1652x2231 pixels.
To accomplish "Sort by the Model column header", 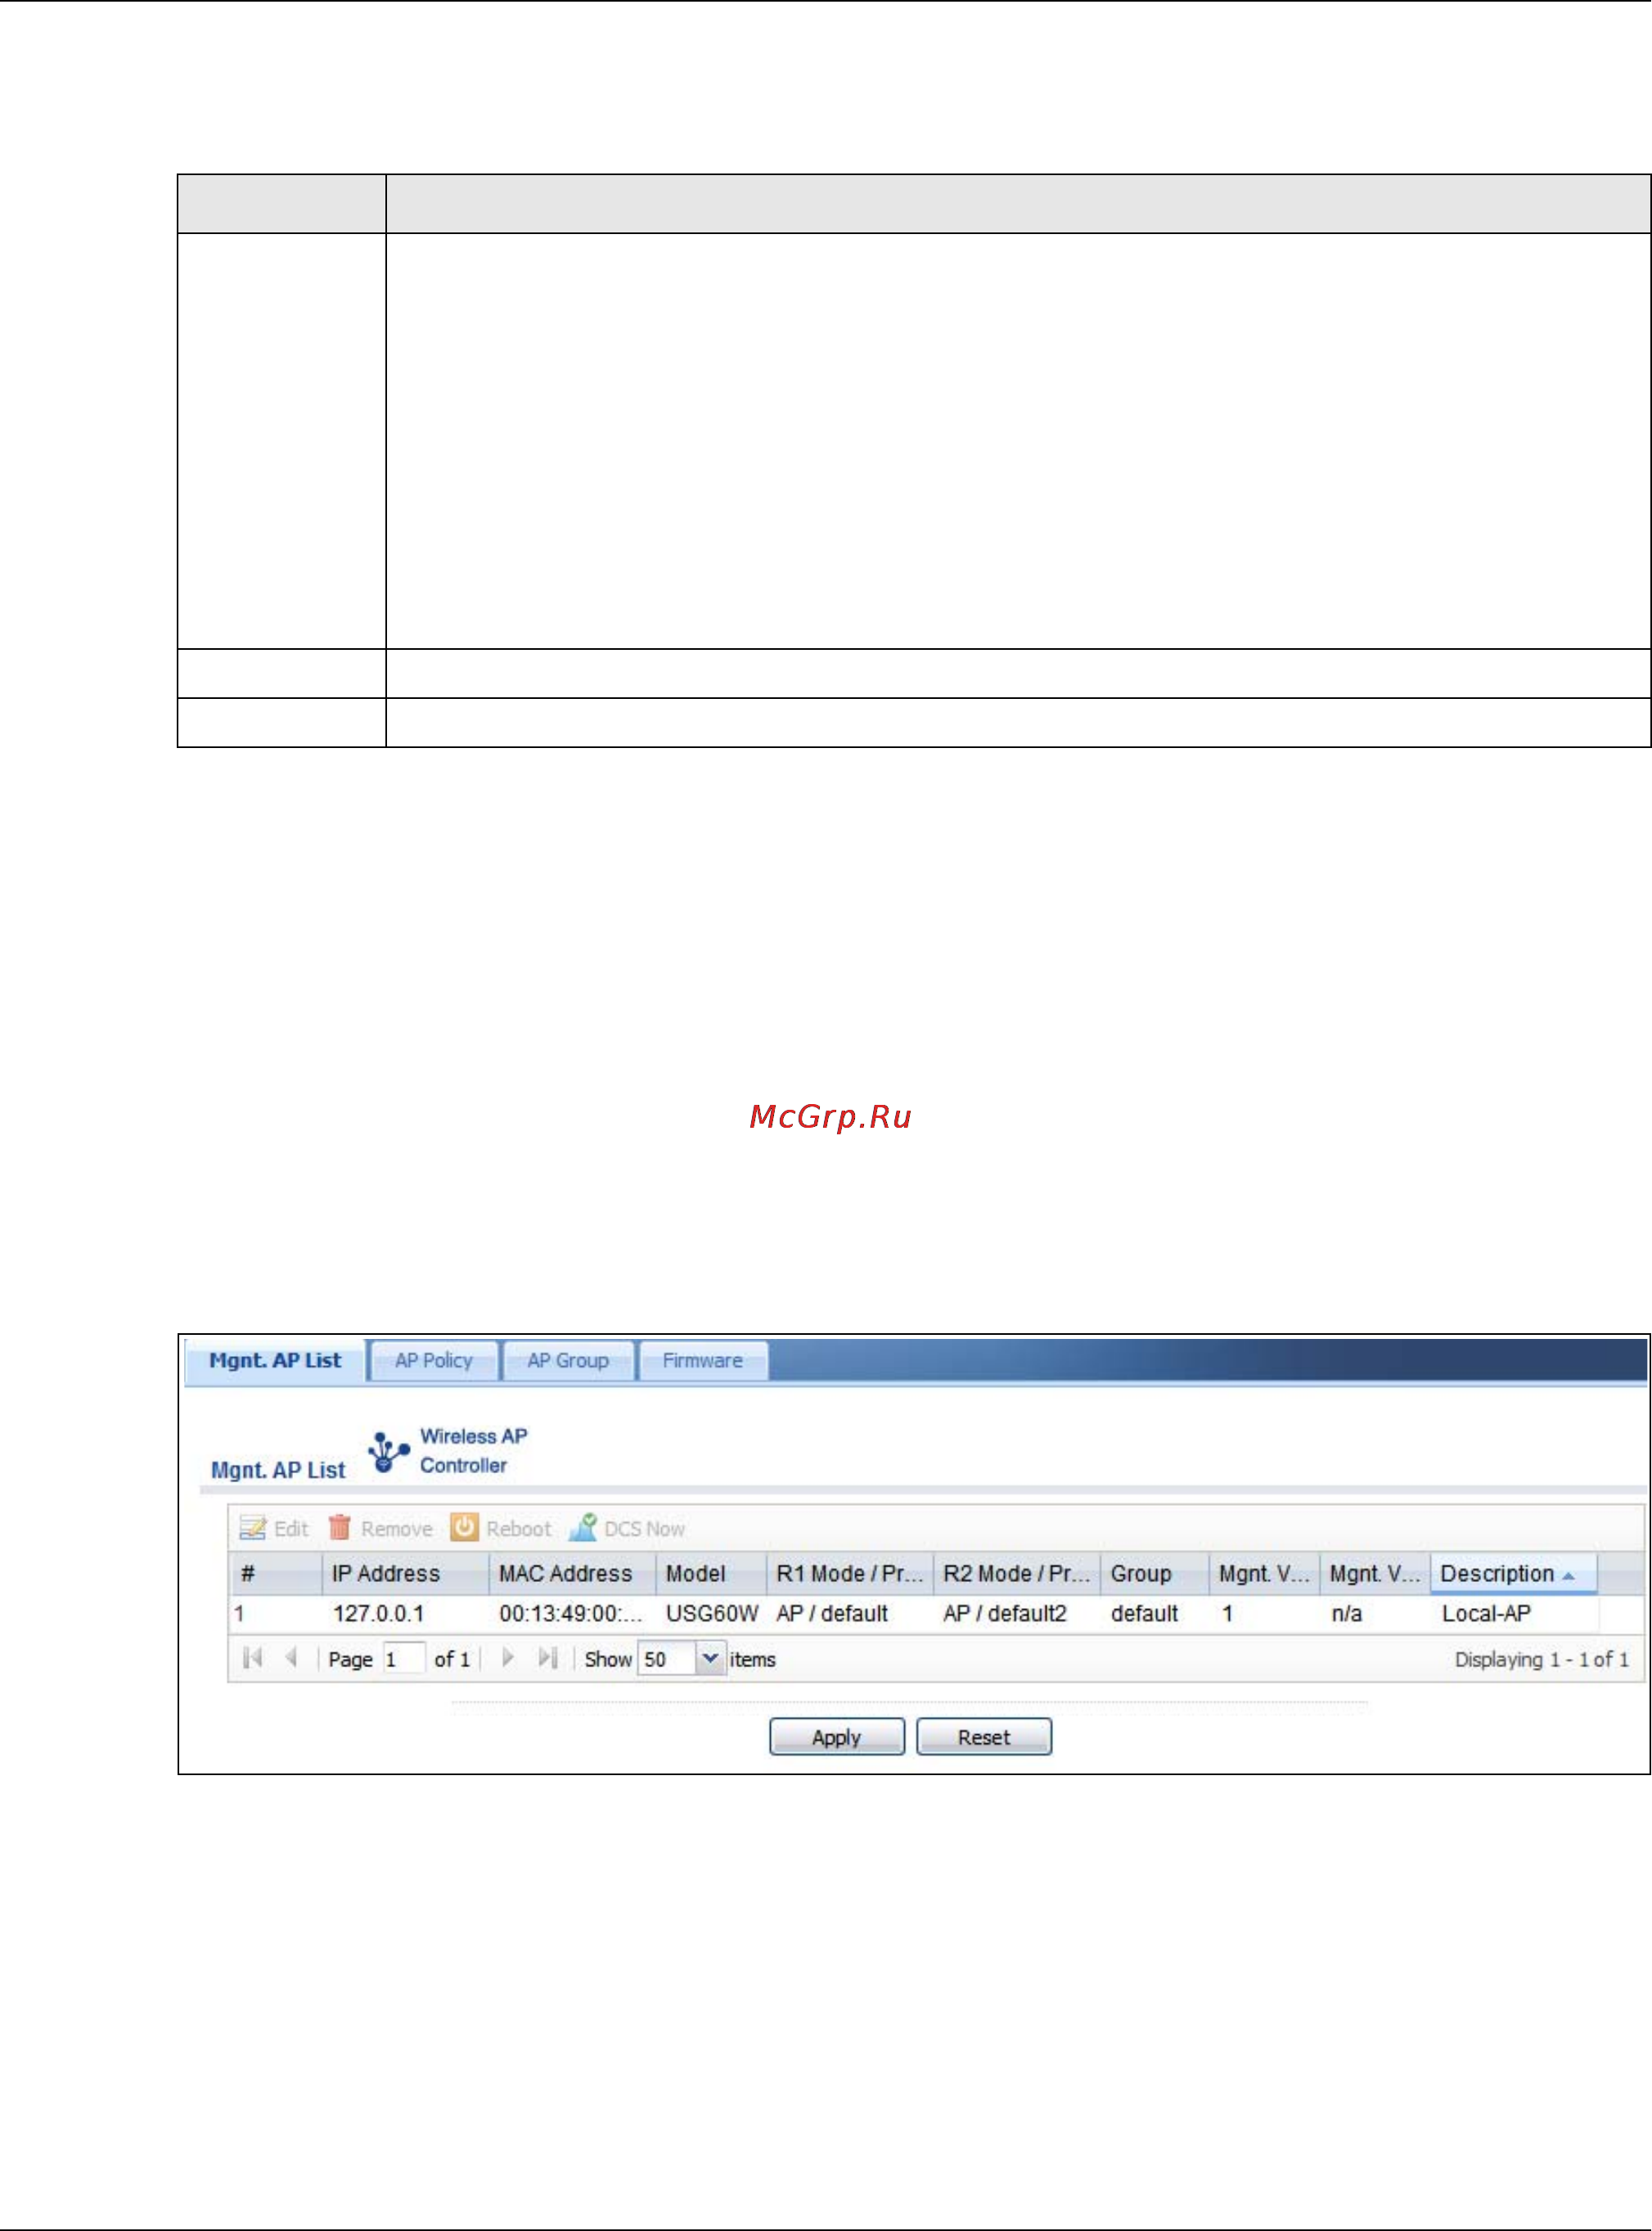I will click(x=711, y=1573).
